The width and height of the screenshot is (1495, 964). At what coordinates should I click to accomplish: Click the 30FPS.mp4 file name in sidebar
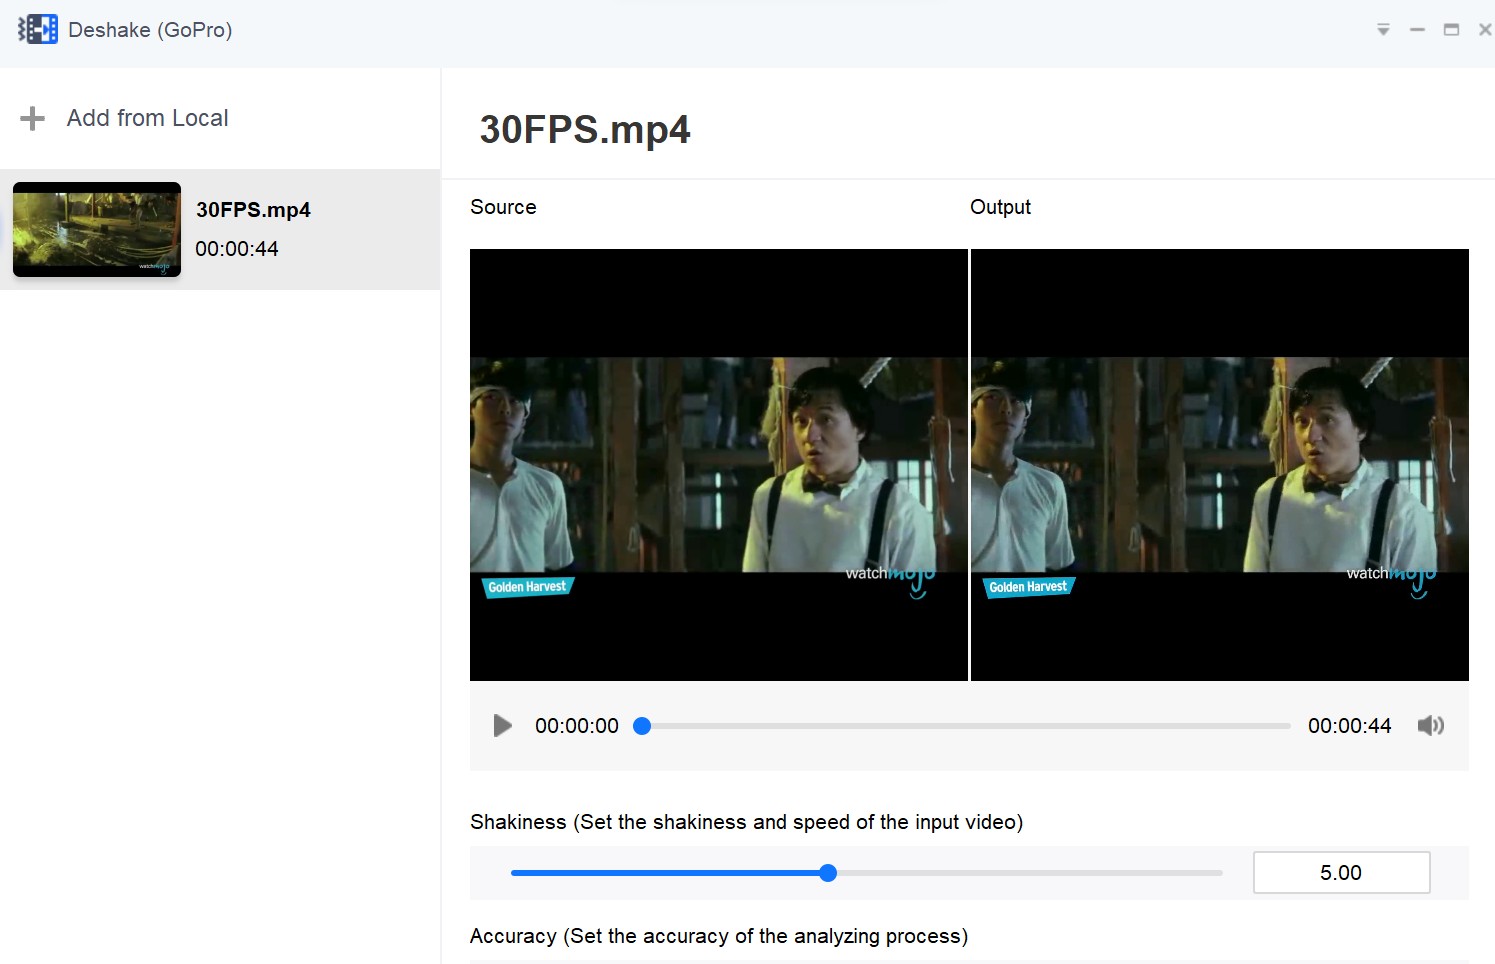[x=253, y=210]
